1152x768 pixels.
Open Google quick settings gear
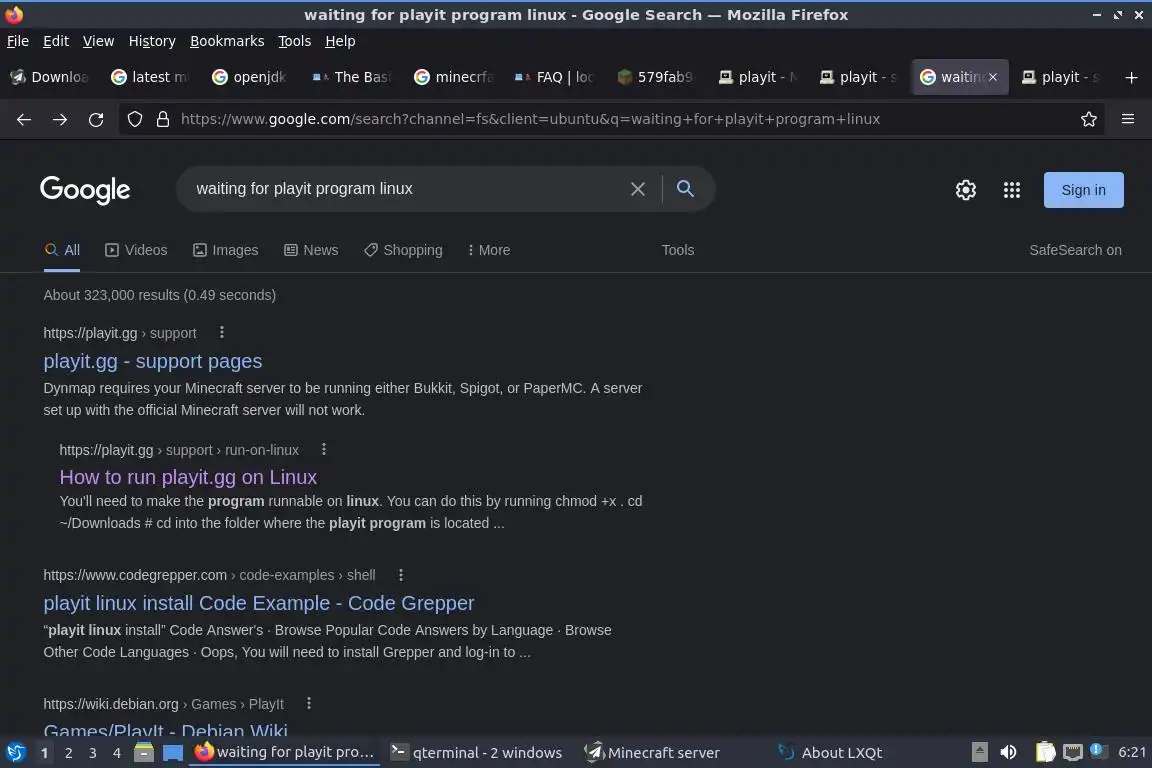(965, 190)
